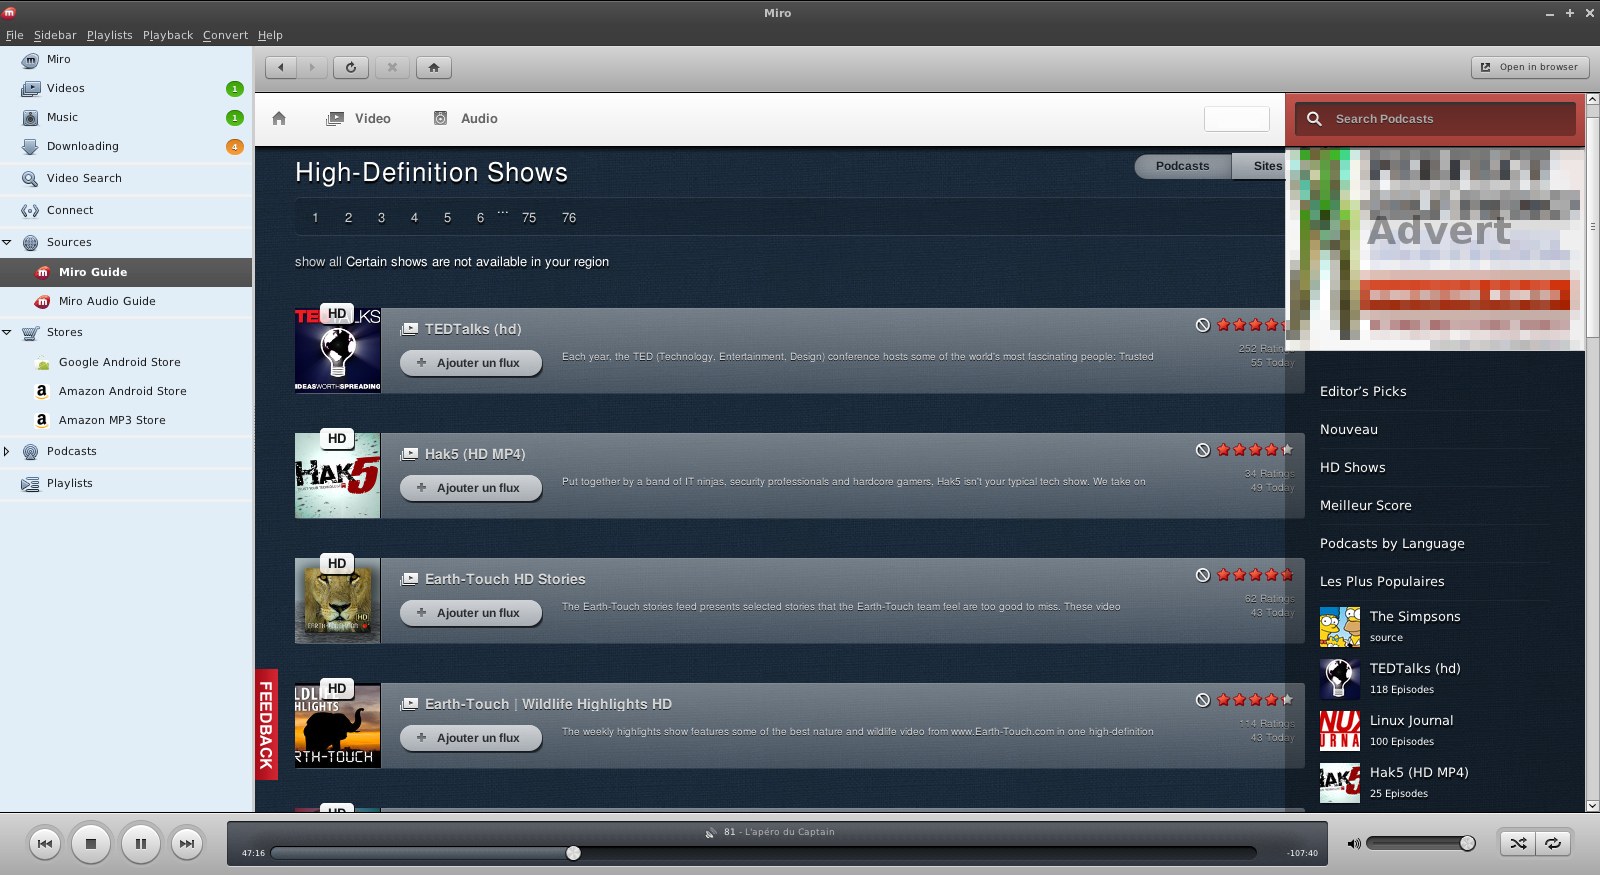The width and height of the screenshot is (1600, 875).
Task: Open the Amazon MP3 Store
Action: 126,420
